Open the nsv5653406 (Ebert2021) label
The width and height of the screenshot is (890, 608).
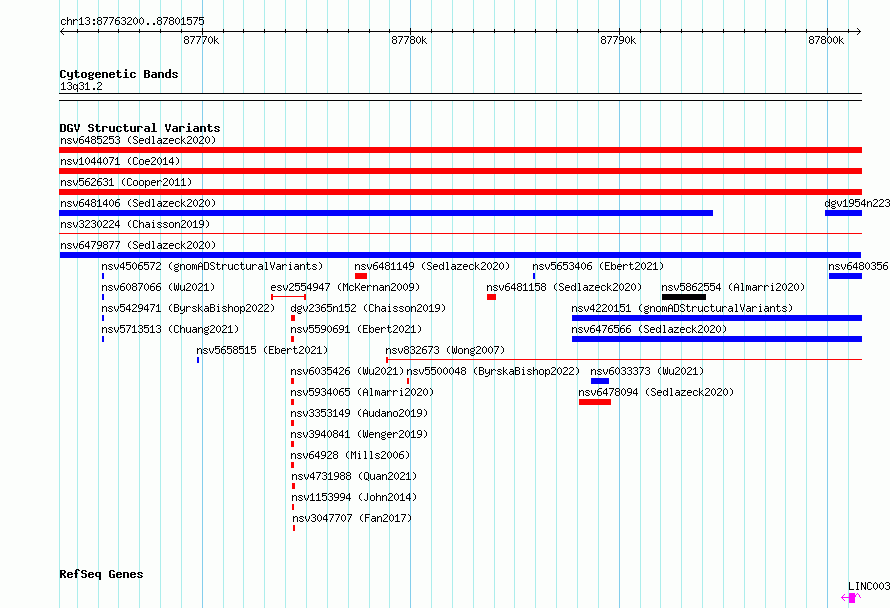coord(598,266)
